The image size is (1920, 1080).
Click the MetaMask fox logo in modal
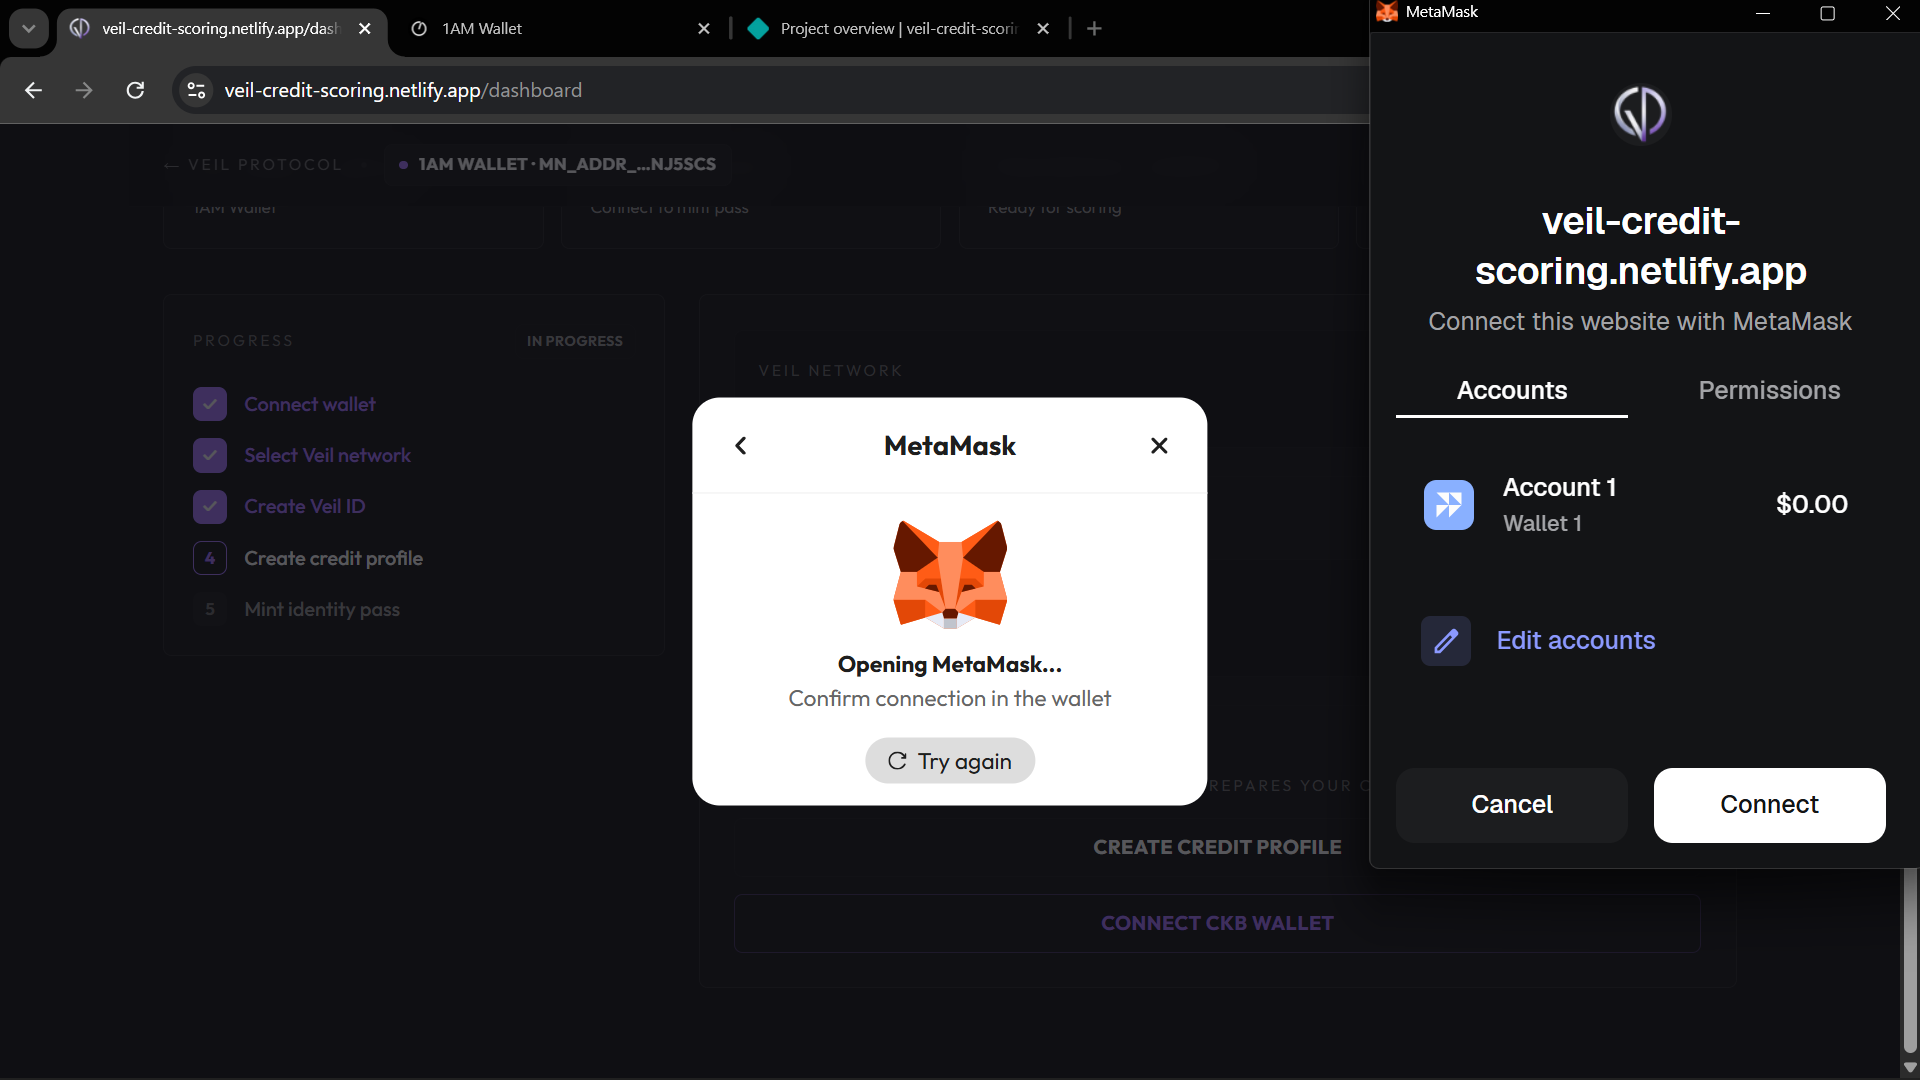tap(950, 574)
